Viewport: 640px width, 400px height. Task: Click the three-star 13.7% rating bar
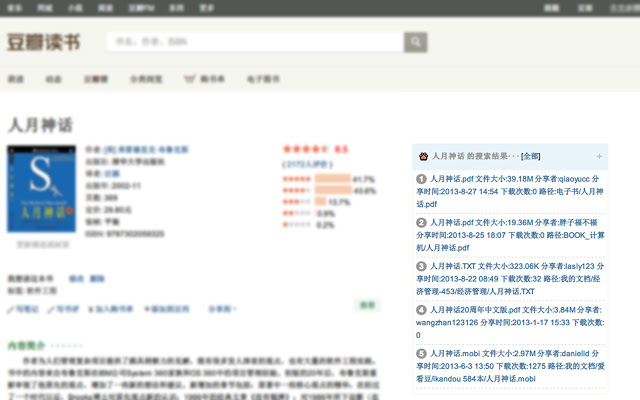click(x=320, y=202)
